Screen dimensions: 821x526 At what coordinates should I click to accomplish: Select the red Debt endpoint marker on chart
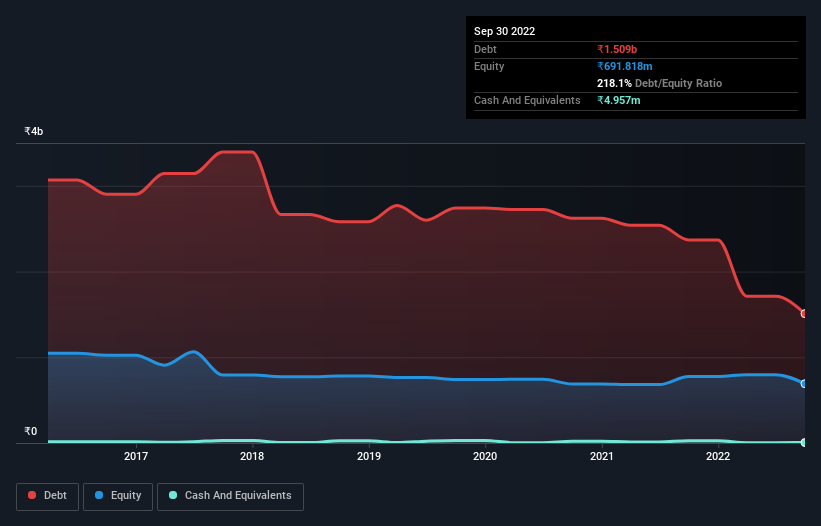pyautogui.click(x=804, y=314)
